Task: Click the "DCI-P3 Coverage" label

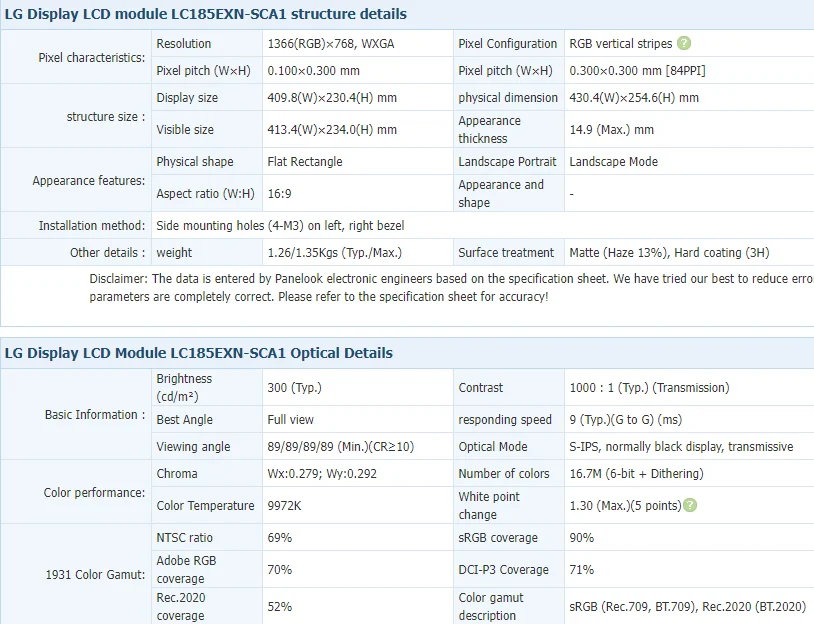Action: pyautogui.click(x=504, y=569)
